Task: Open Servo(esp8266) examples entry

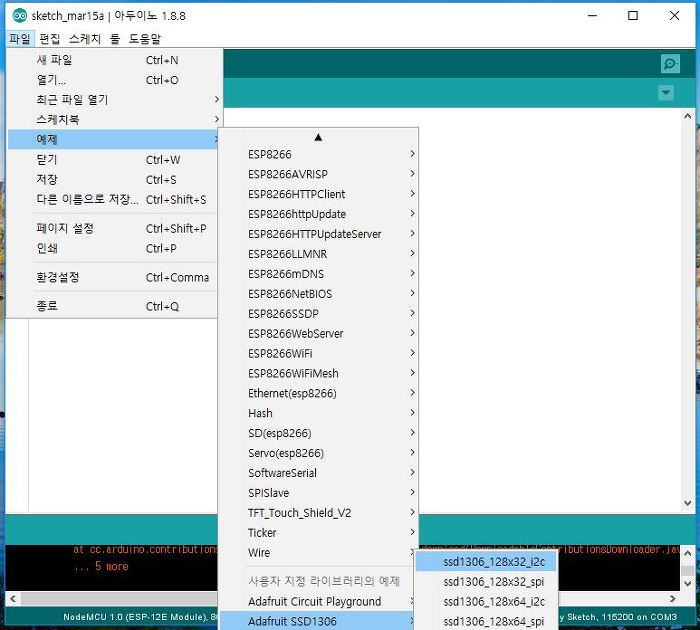Action: click(318, 453)
